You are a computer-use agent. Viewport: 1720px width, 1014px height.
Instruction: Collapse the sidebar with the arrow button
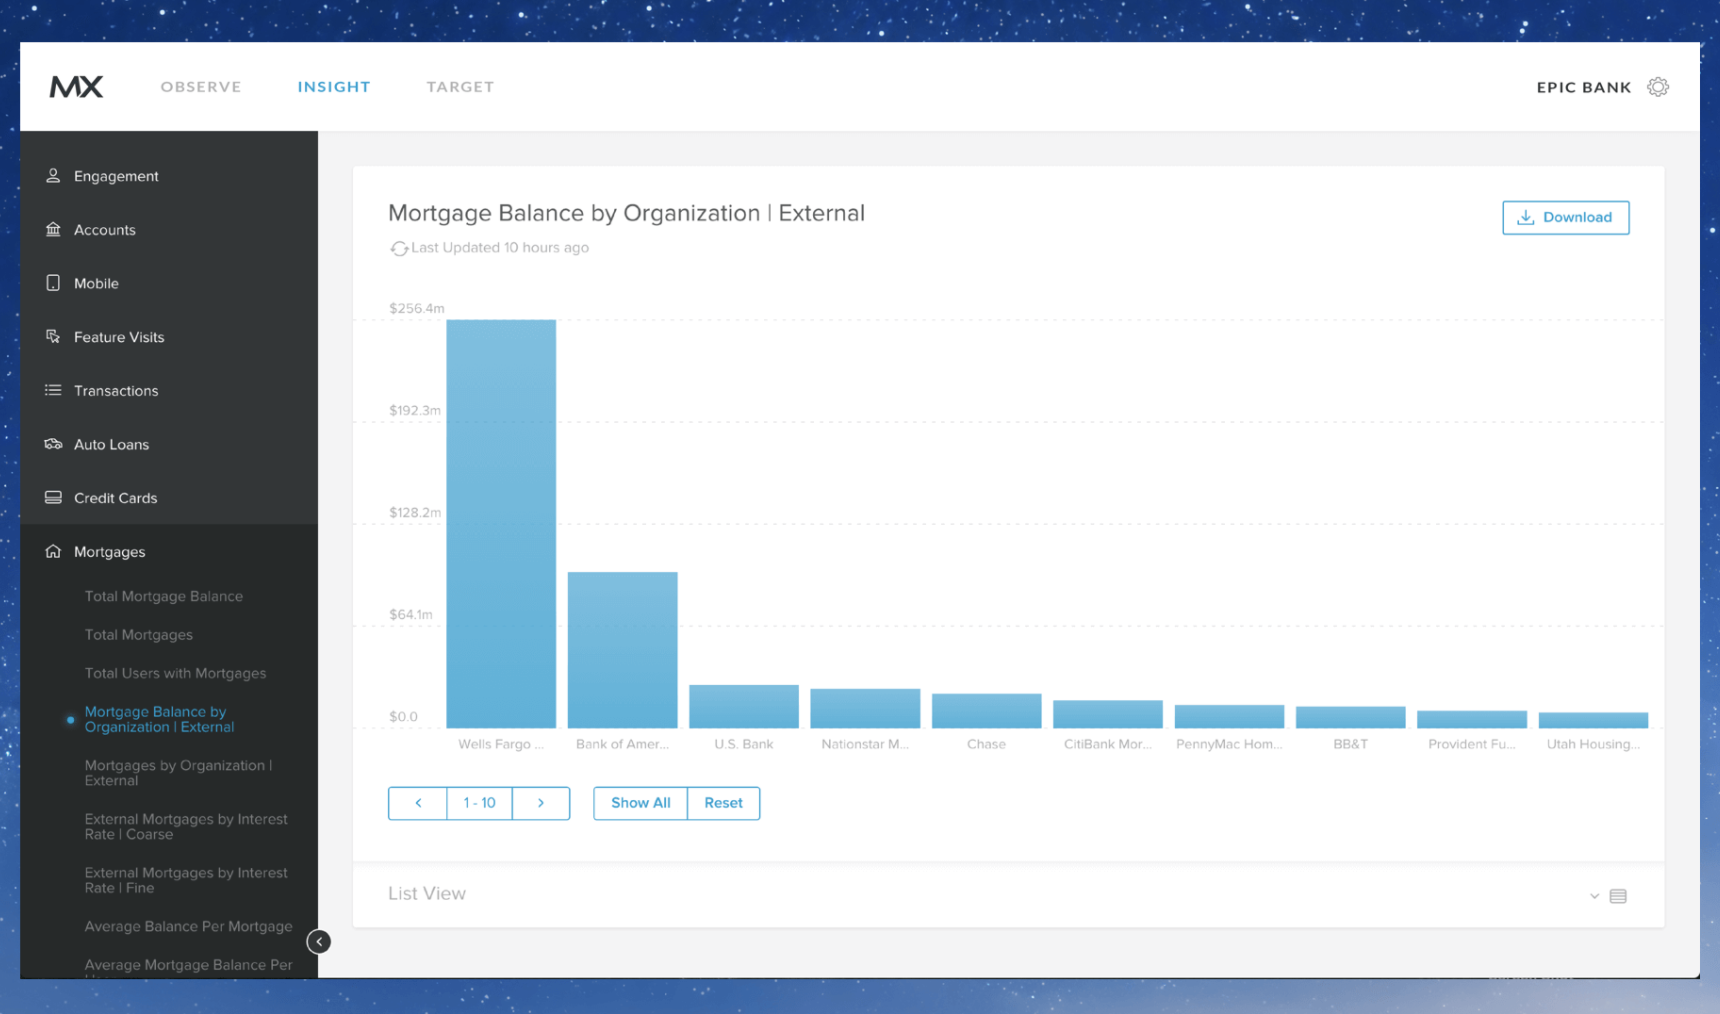[319, 941]
